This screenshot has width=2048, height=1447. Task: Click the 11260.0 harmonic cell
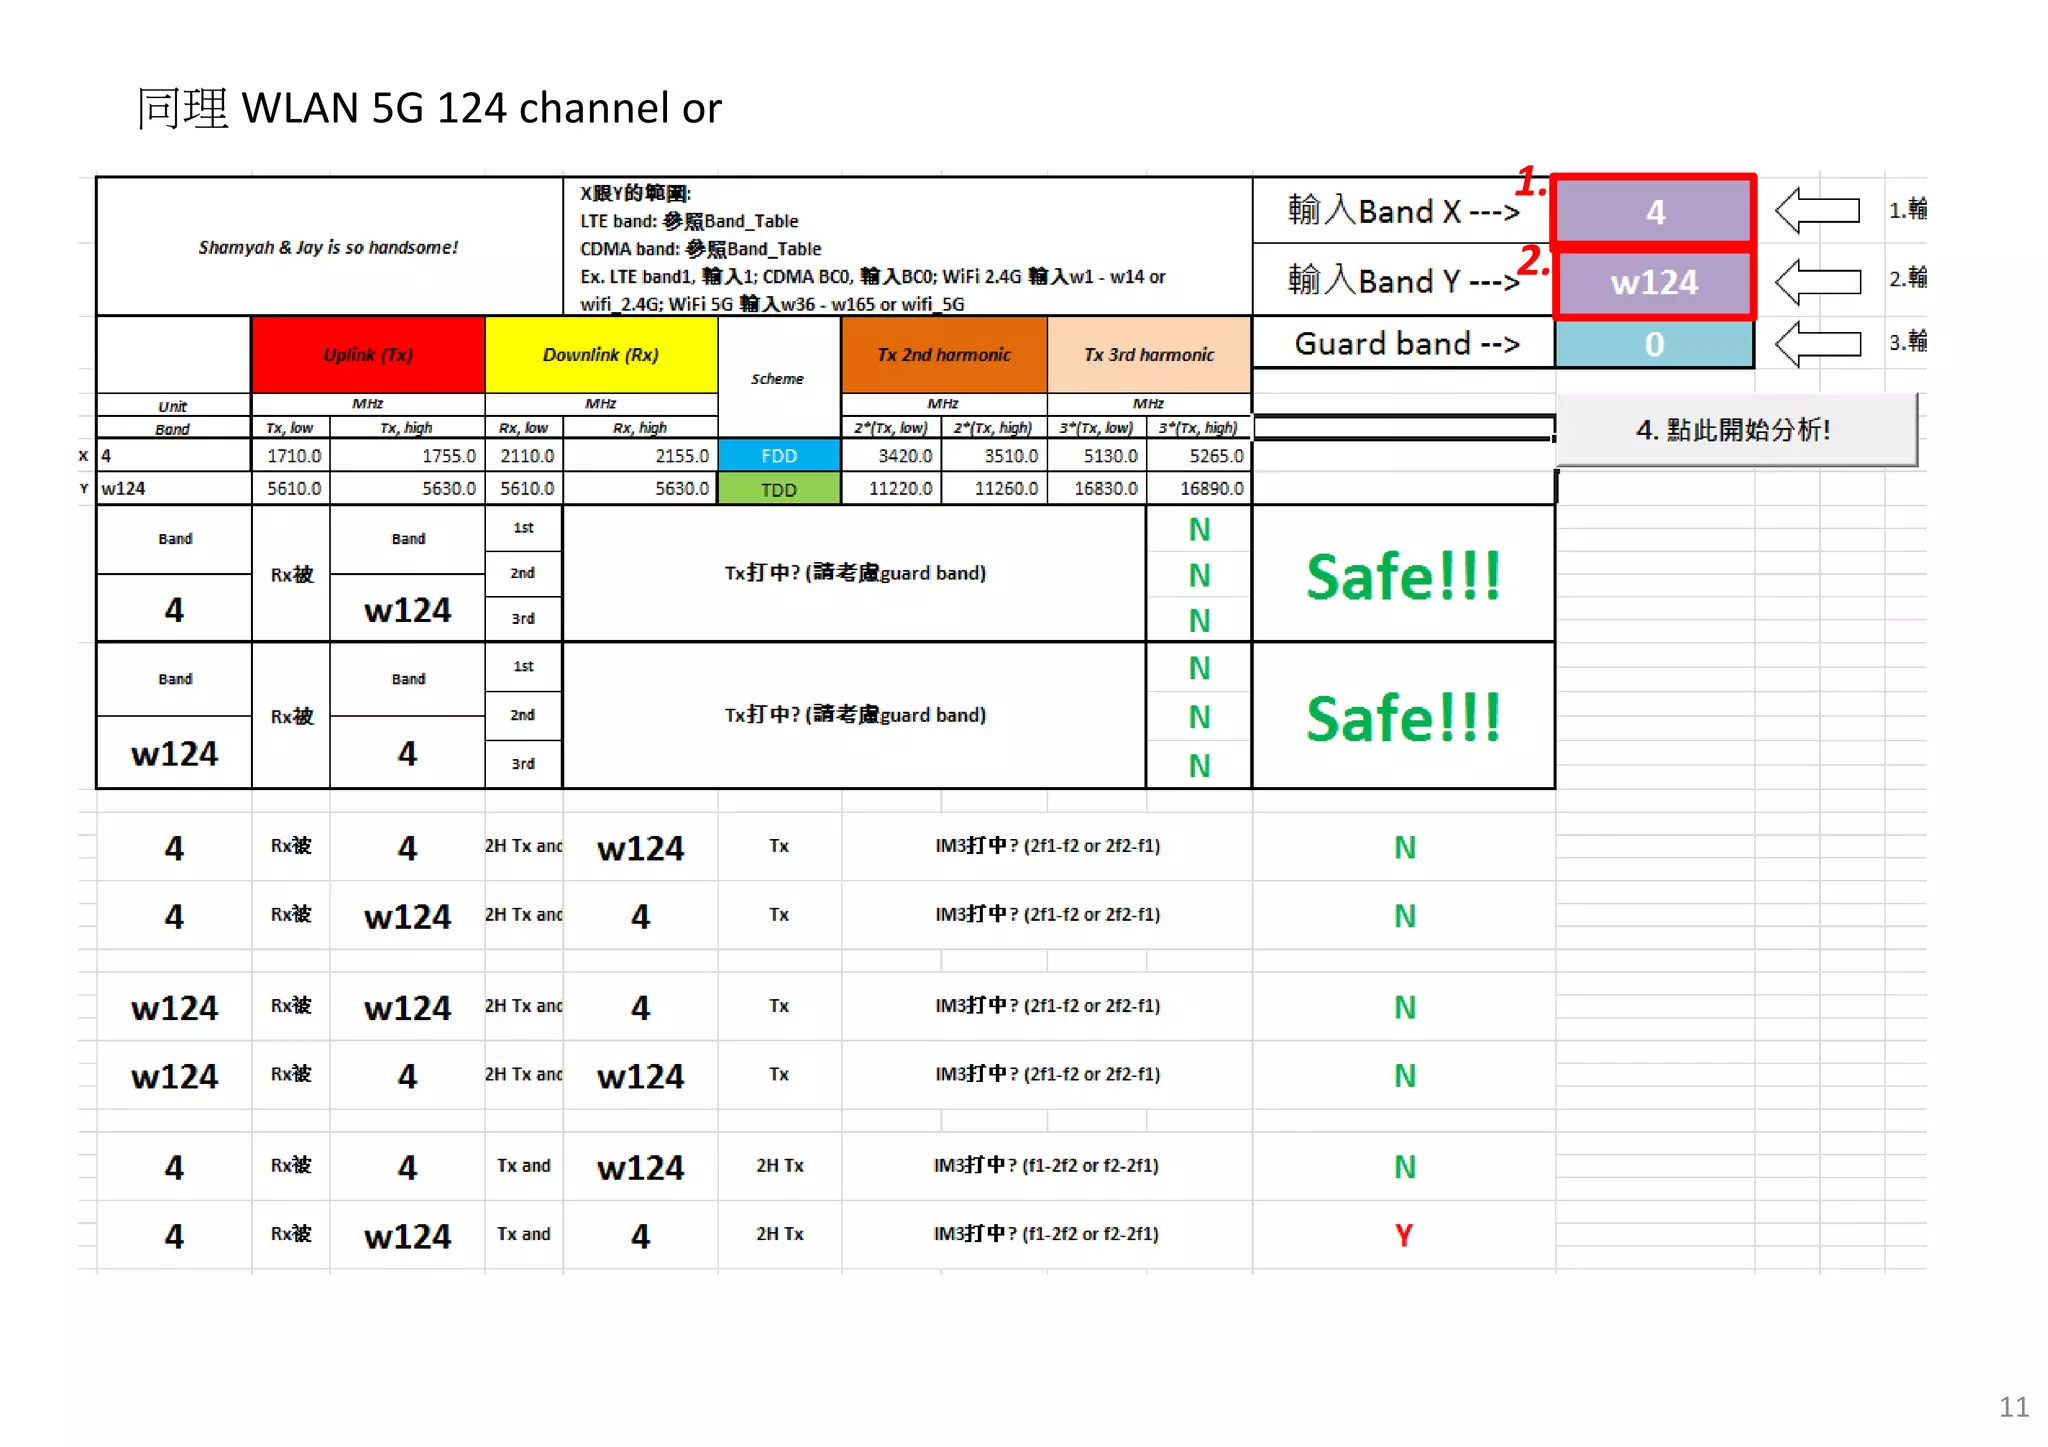[x=994, y=488]
